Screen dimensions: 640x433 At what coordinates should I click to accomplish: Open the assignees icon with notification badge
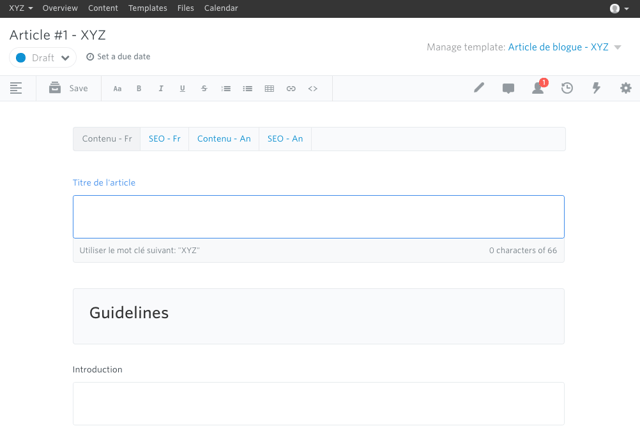tap(537, 88)
